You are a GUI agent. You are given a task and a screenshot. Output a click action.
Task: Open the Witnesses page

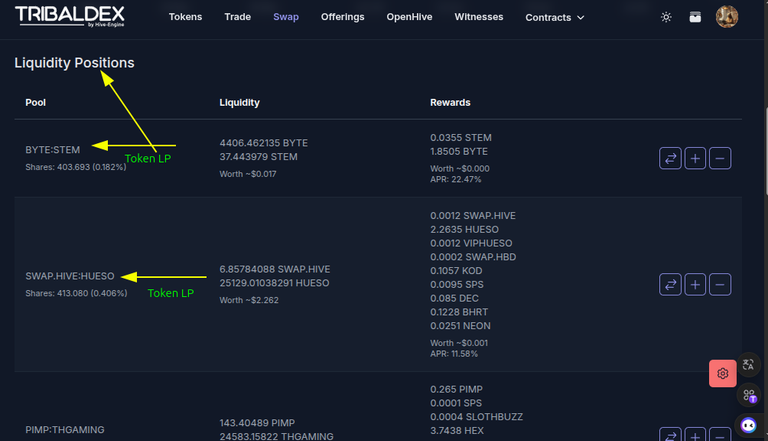coord(479,17)
